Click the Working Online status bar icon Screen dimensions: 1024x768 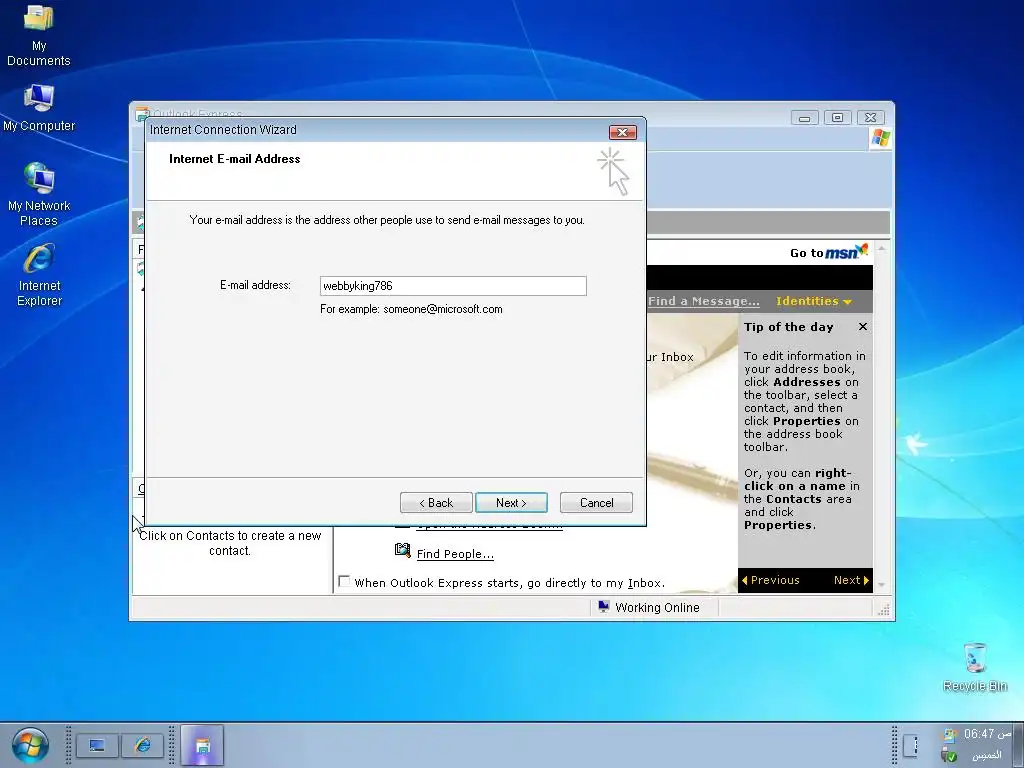pos(603,607)
